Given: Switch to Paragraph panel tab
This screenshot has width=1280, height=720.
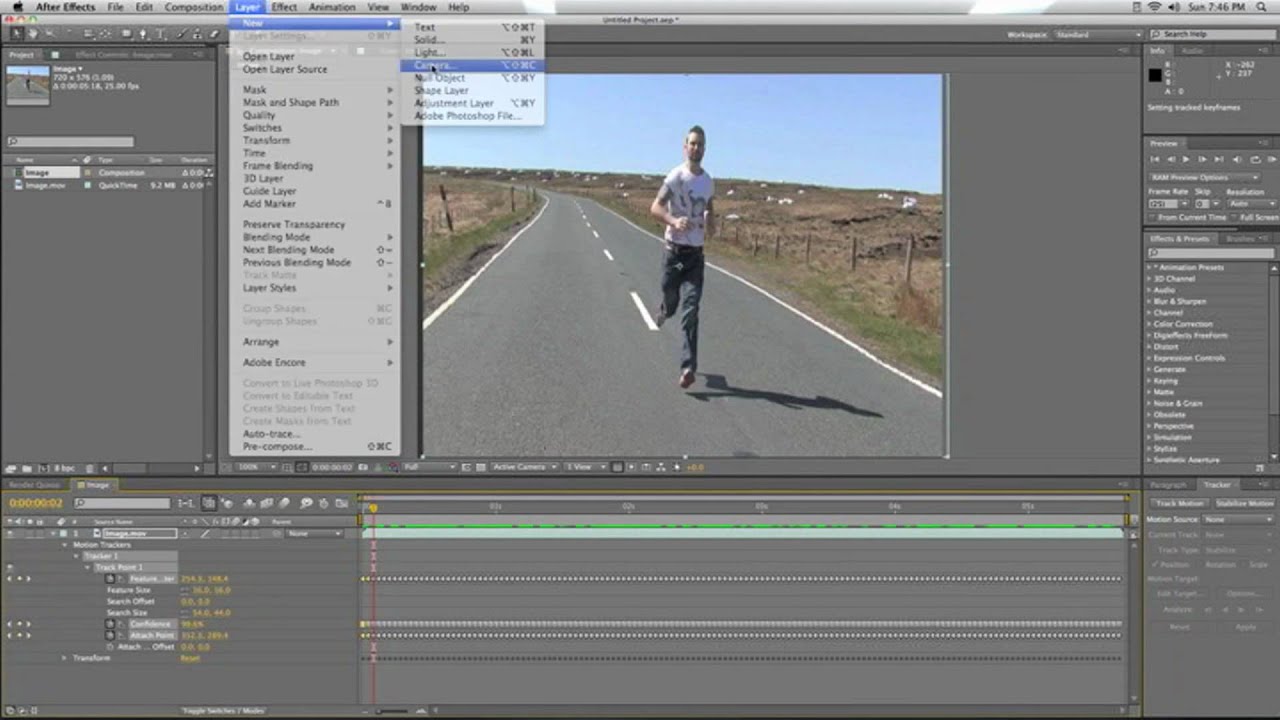Looking at the screenshot, I should tap(1168, 485).
